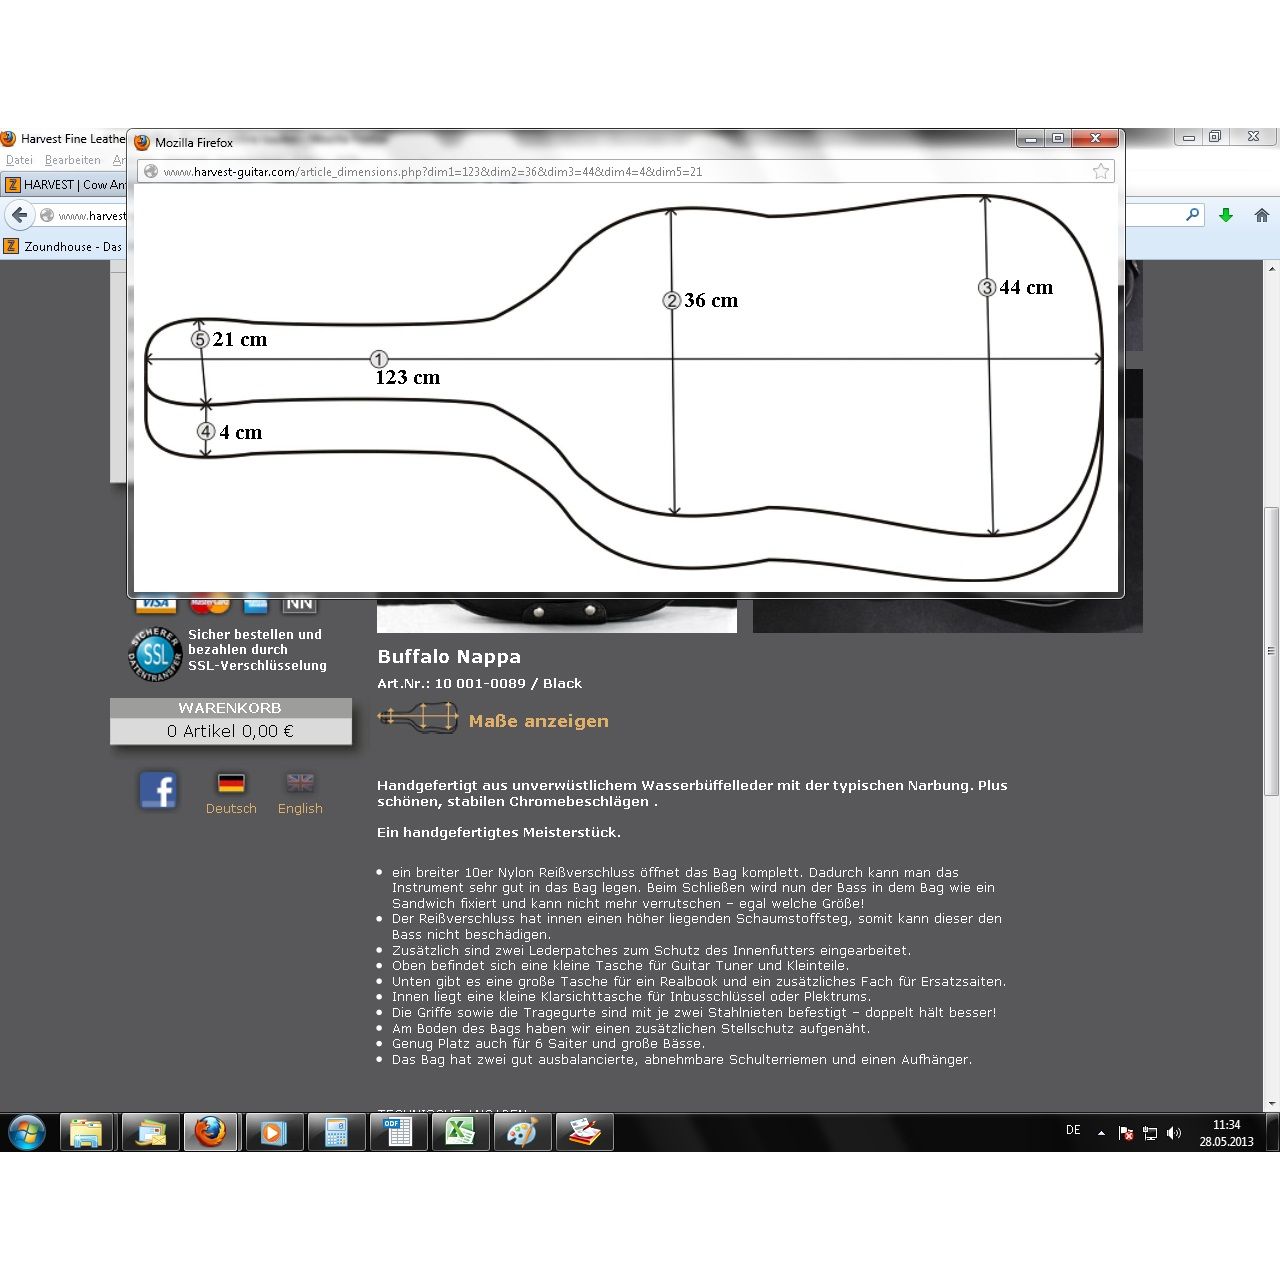Go to the Firefox home page icon
1280x1280 pixels.
[x=1262, y=215]
